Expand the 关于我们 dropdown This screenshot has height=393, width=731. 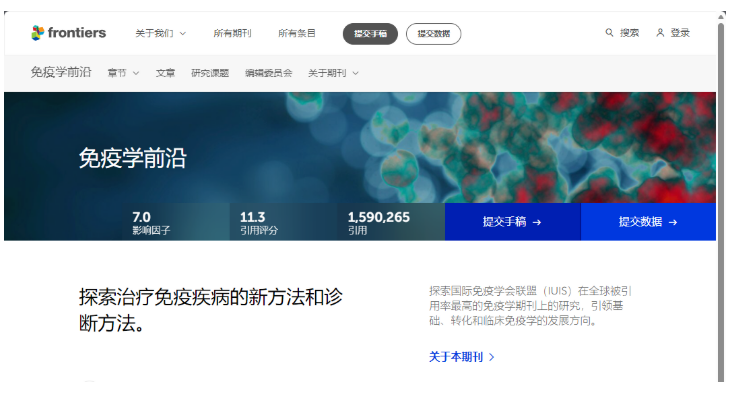(x=160, y=33)
